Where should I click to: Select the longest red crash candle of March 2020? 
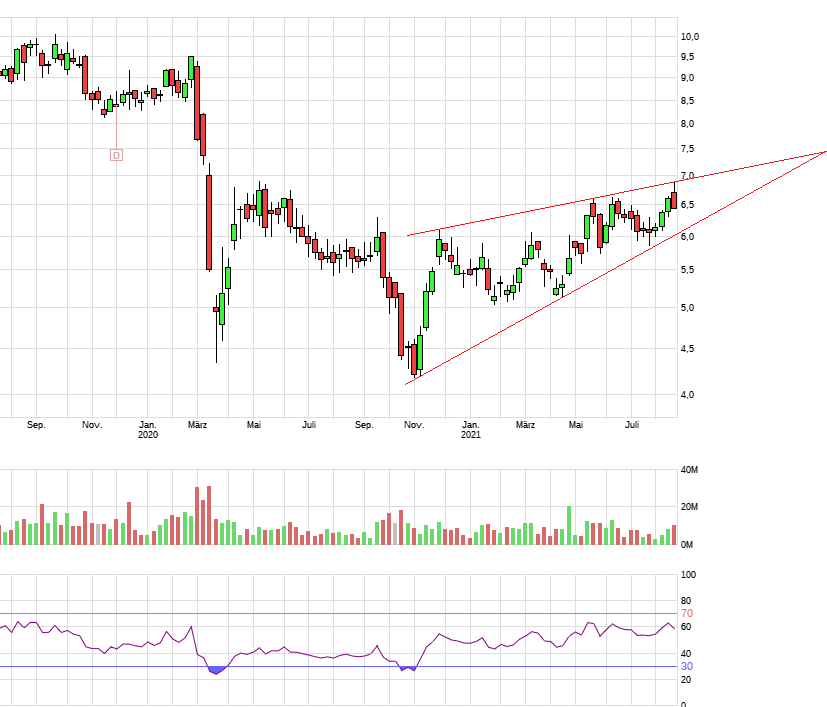pyautogui.click(x=209, y=222)
